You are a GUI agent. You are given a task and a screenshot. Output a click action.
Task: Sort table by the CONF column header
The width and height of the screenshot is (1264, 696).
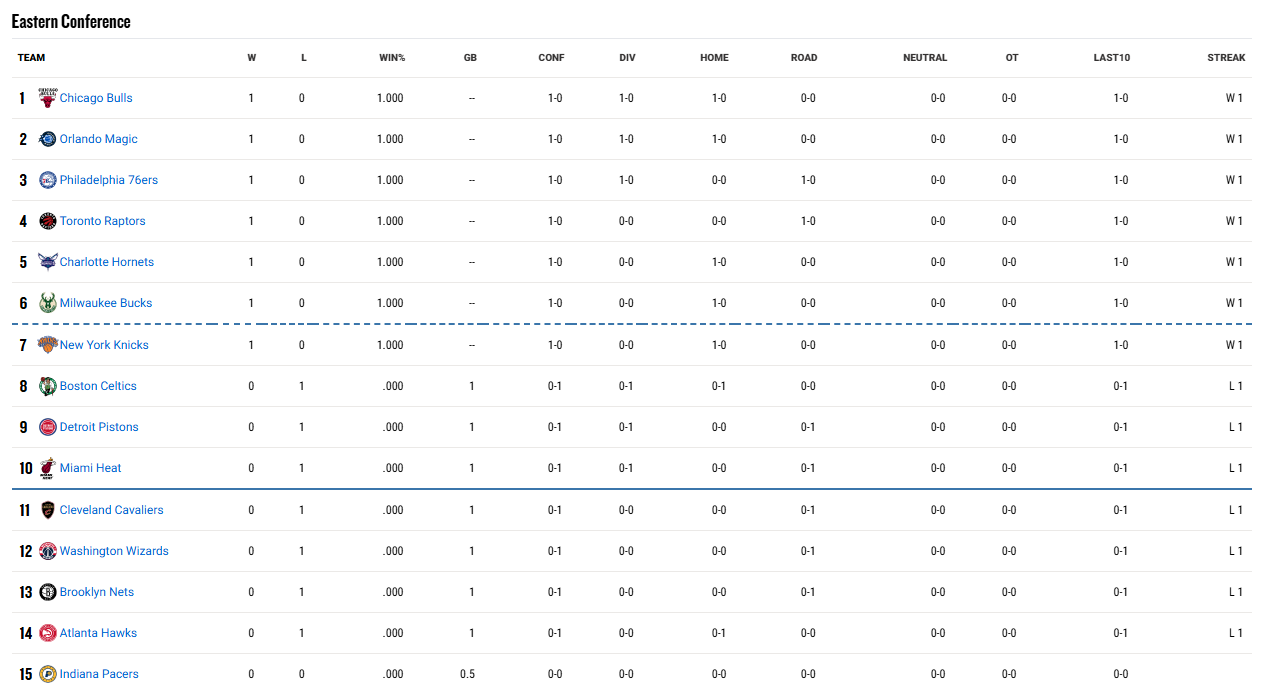(551, 58)
